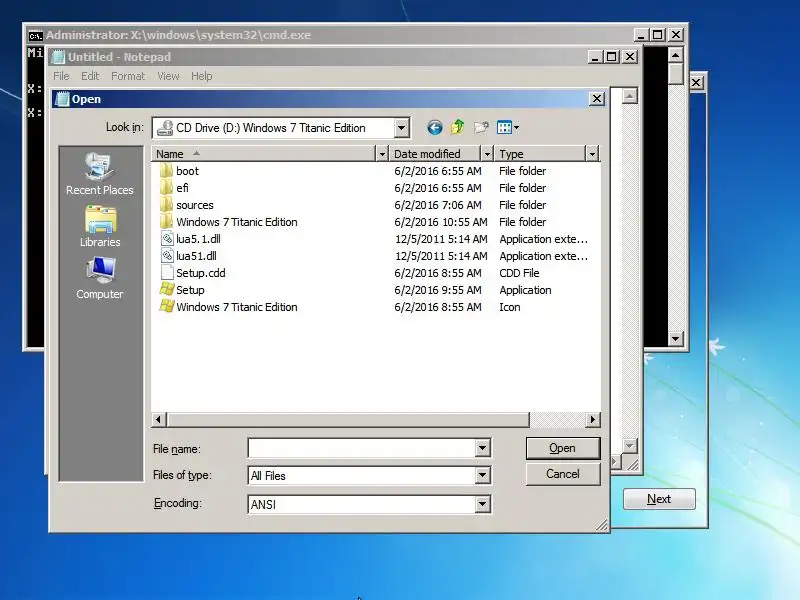The width and height of the screenshot is (800, 600).
Task: Sort files by the Name column header
Action: [263, 154]
